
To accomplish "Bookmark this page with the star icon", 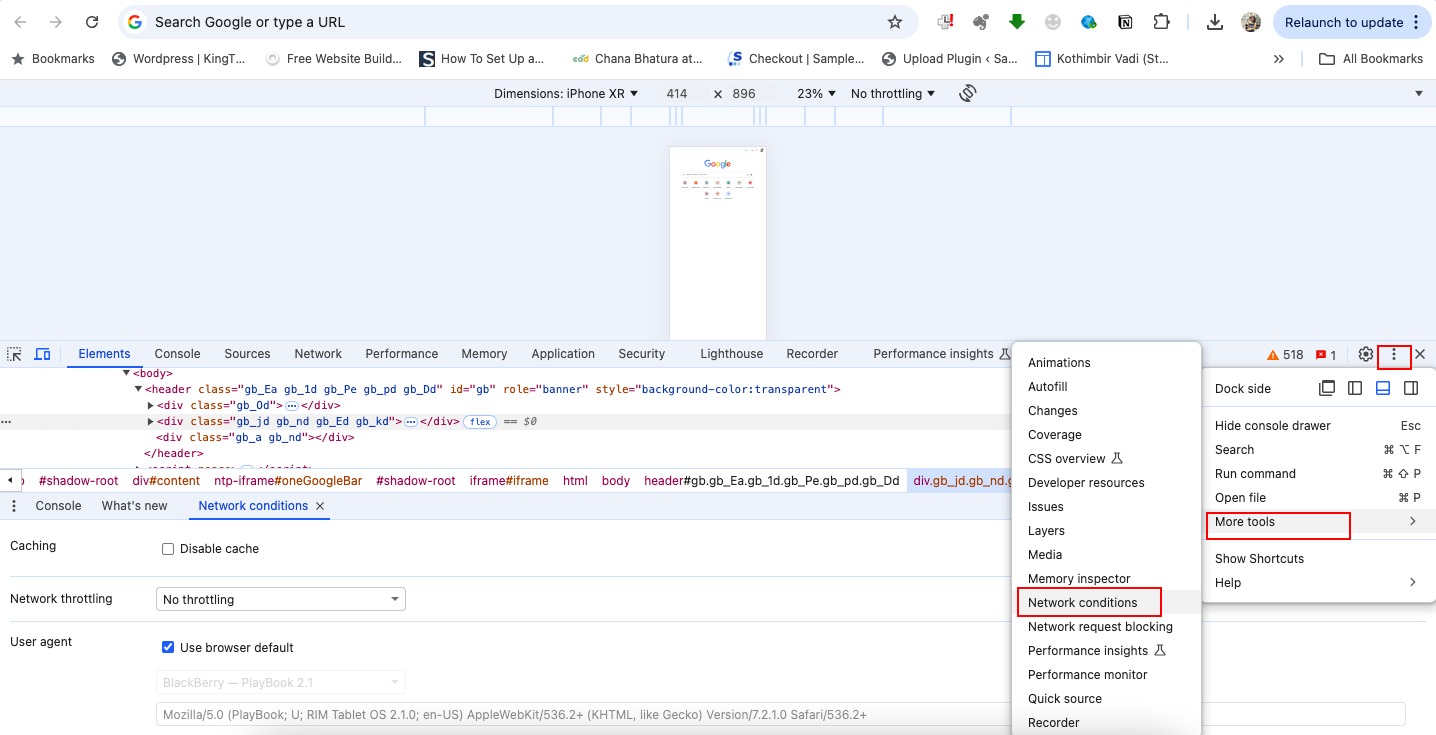I will (895, 22).
